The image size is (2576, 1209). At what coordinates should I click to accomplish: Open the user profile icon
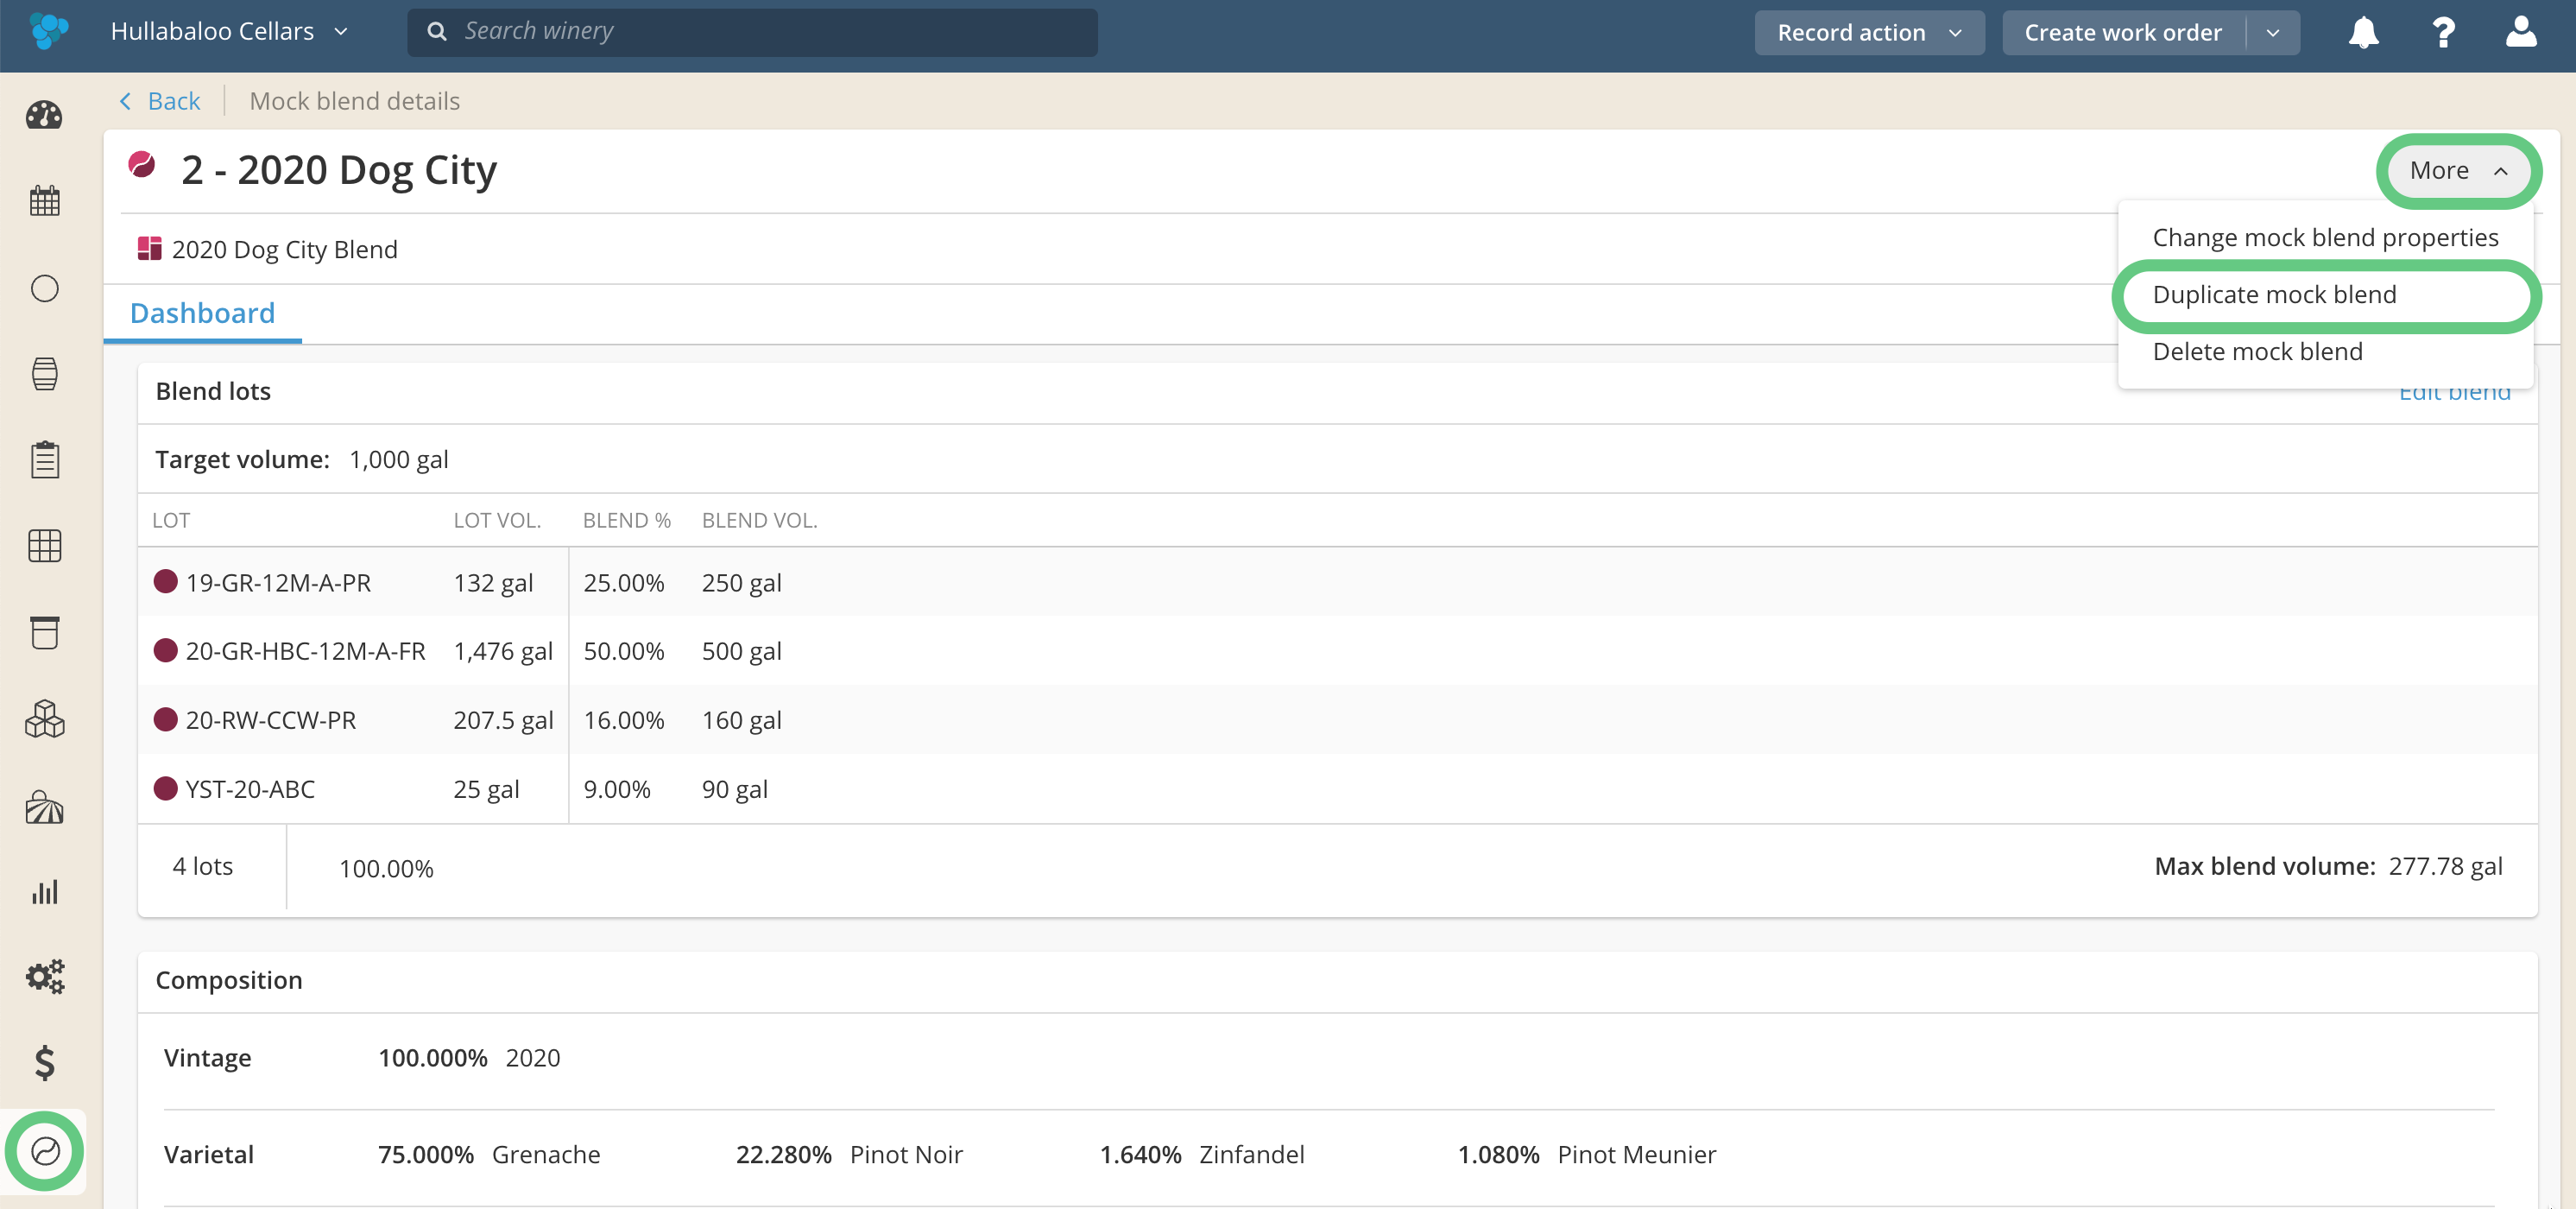click(2521, 32)
